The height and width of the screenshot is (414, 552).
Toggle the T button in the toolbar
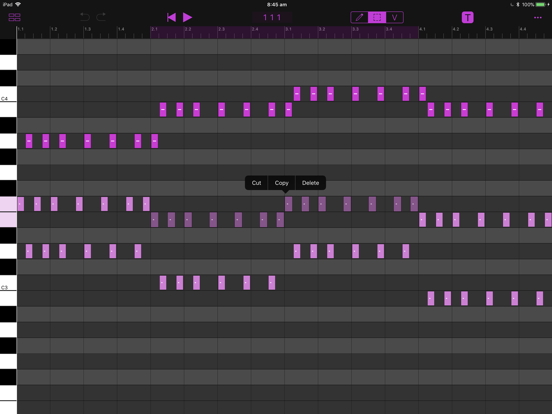click(x=468, y=17)
